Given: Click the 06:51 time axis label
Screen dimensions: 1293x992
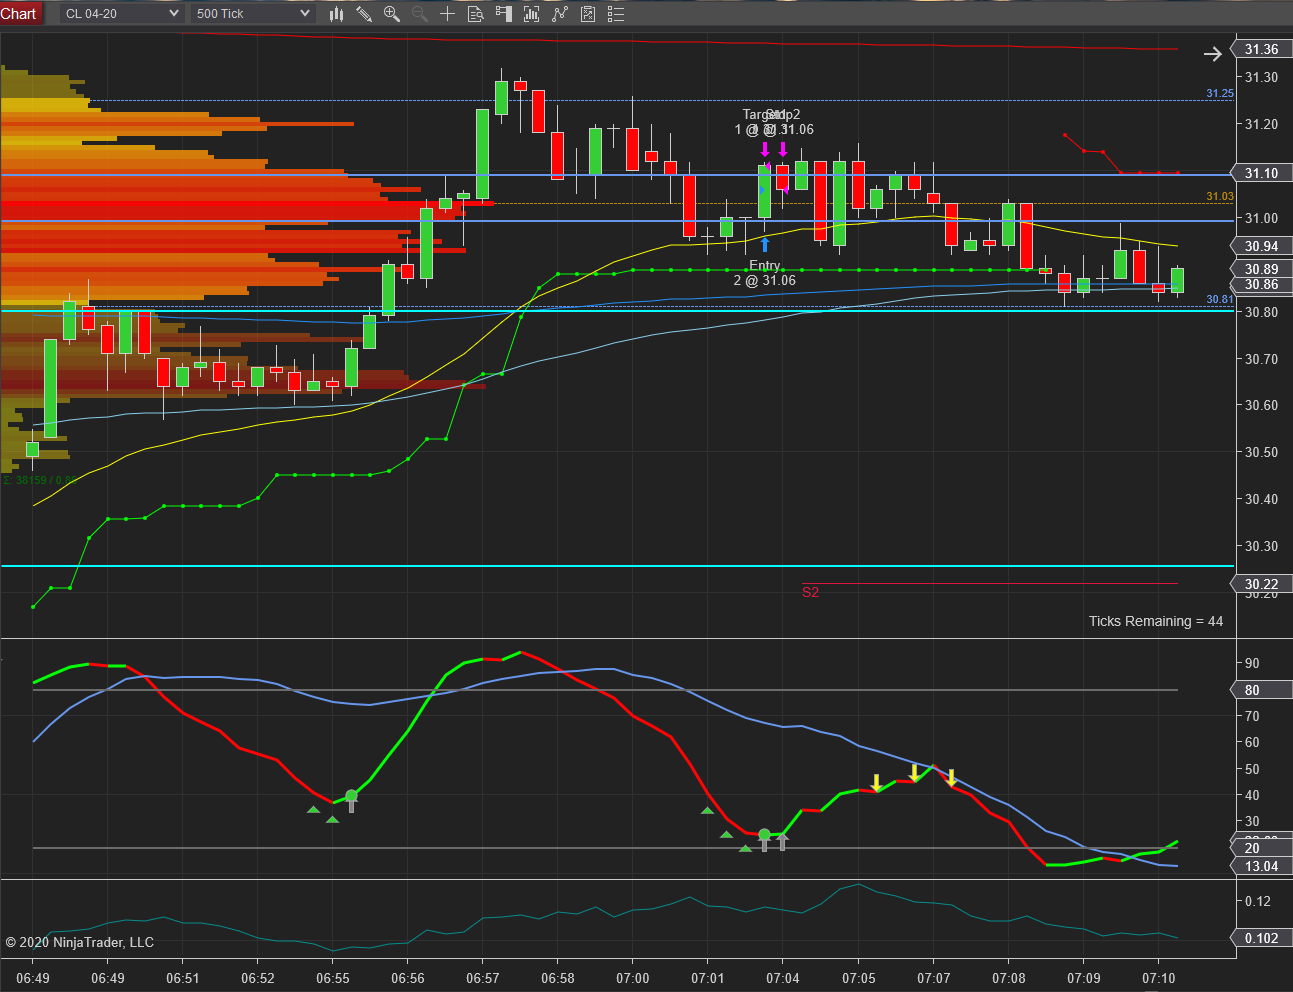Looking at the screenshot, I should (x=183, y=978).
